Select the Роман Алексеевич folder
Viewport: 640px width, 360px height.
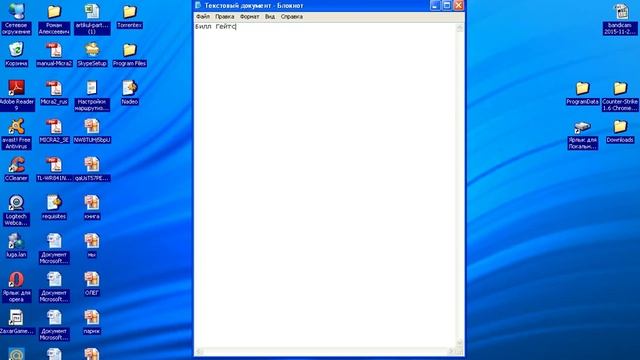[x=54, y=18]
